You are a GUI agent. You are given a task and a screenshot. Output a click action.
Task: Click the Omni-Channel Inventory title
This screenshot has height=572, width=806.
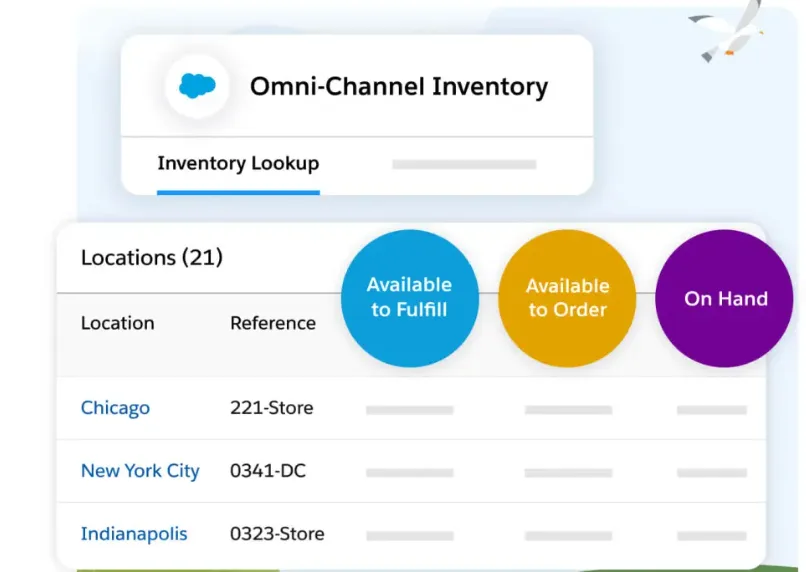click(399, 86)
